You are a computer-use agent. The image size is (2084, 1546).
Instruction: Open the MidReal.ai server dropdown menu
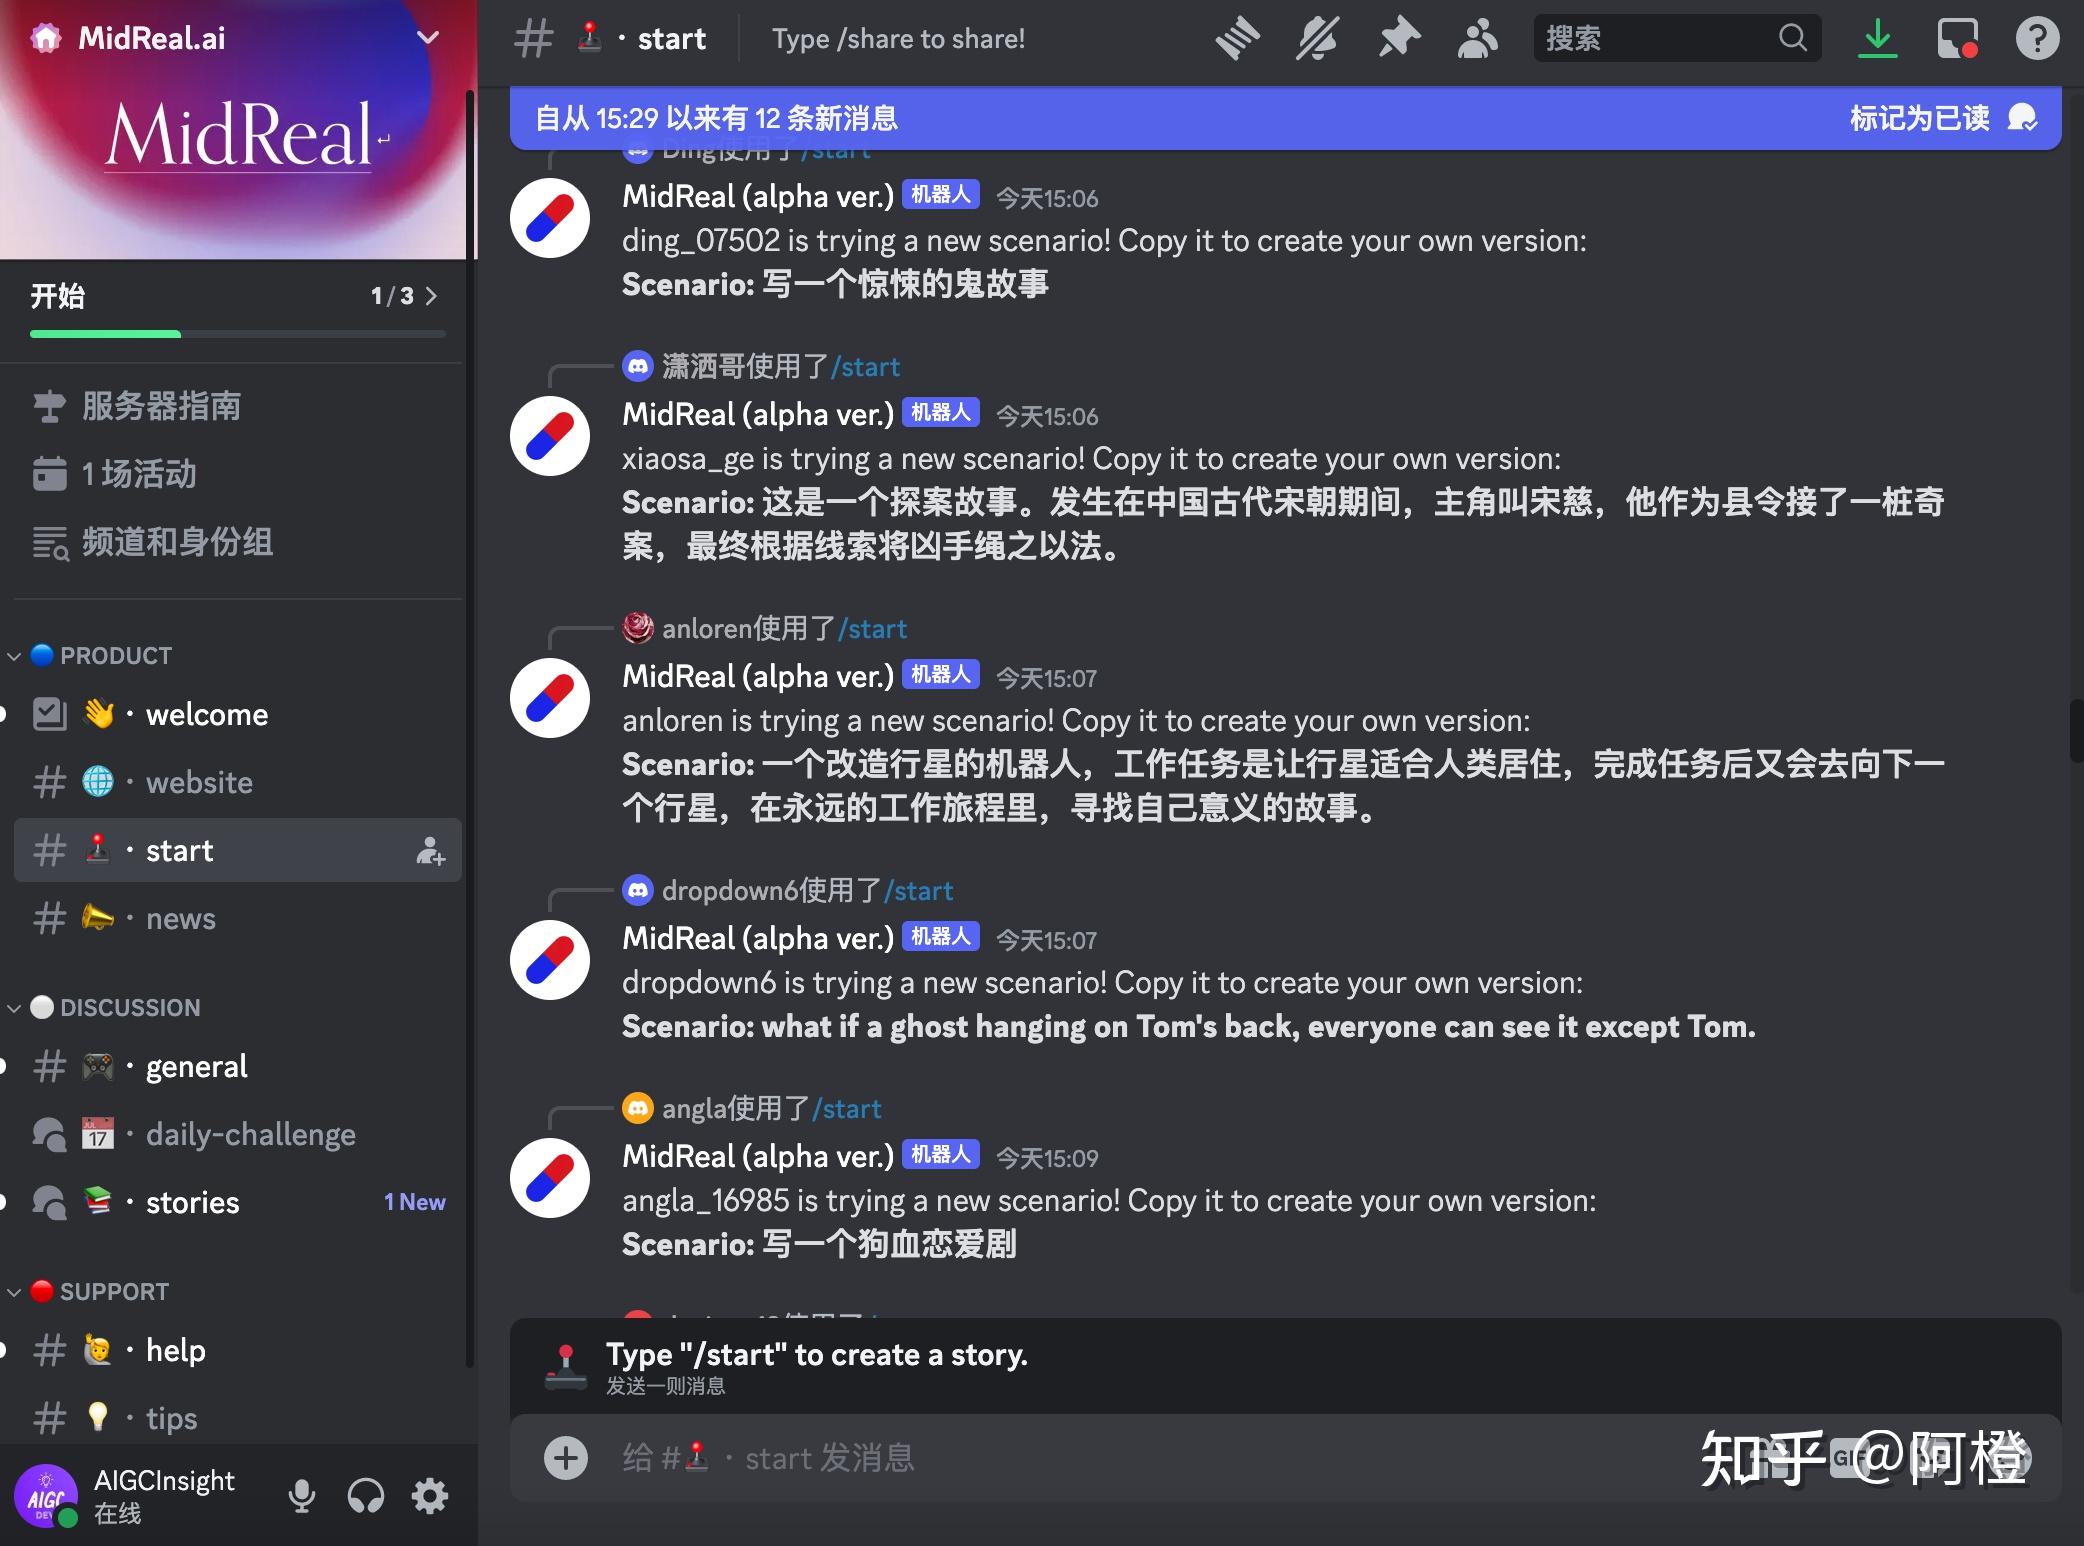point(427,37)
